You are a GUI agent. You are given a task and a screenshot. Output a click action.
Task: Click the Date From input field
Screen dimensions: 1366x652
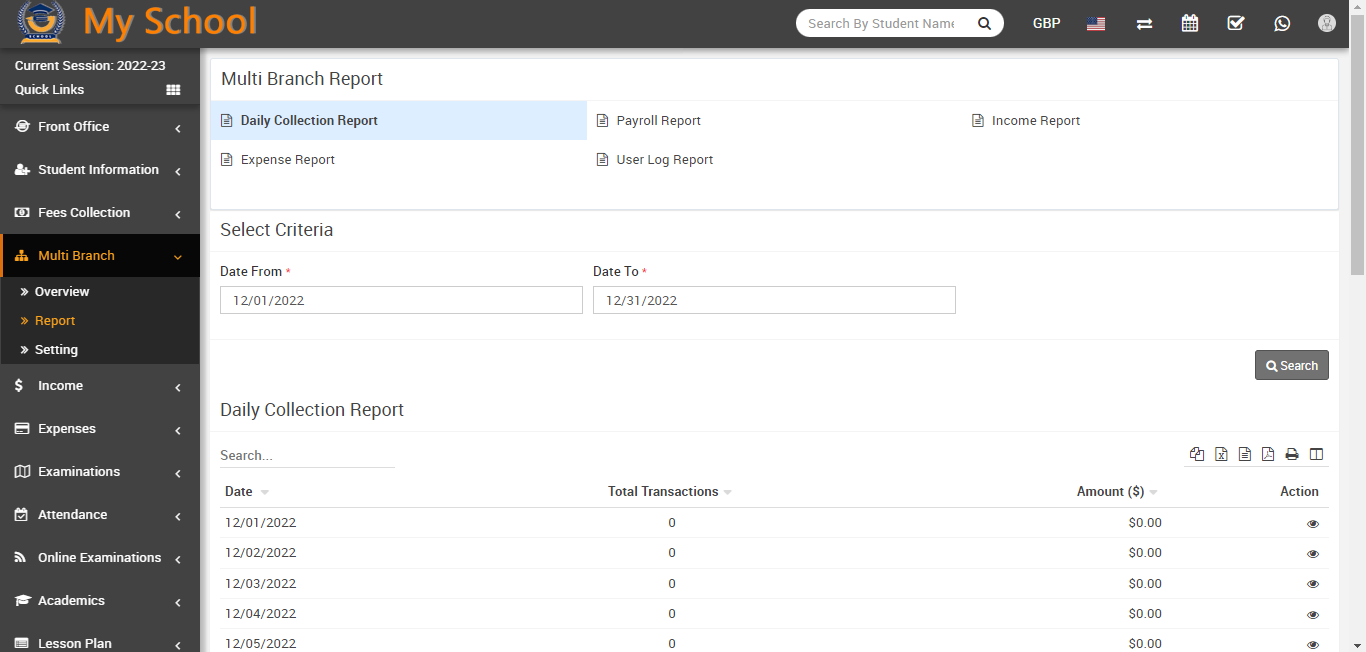pyautogui.click(x=401, y=300)
